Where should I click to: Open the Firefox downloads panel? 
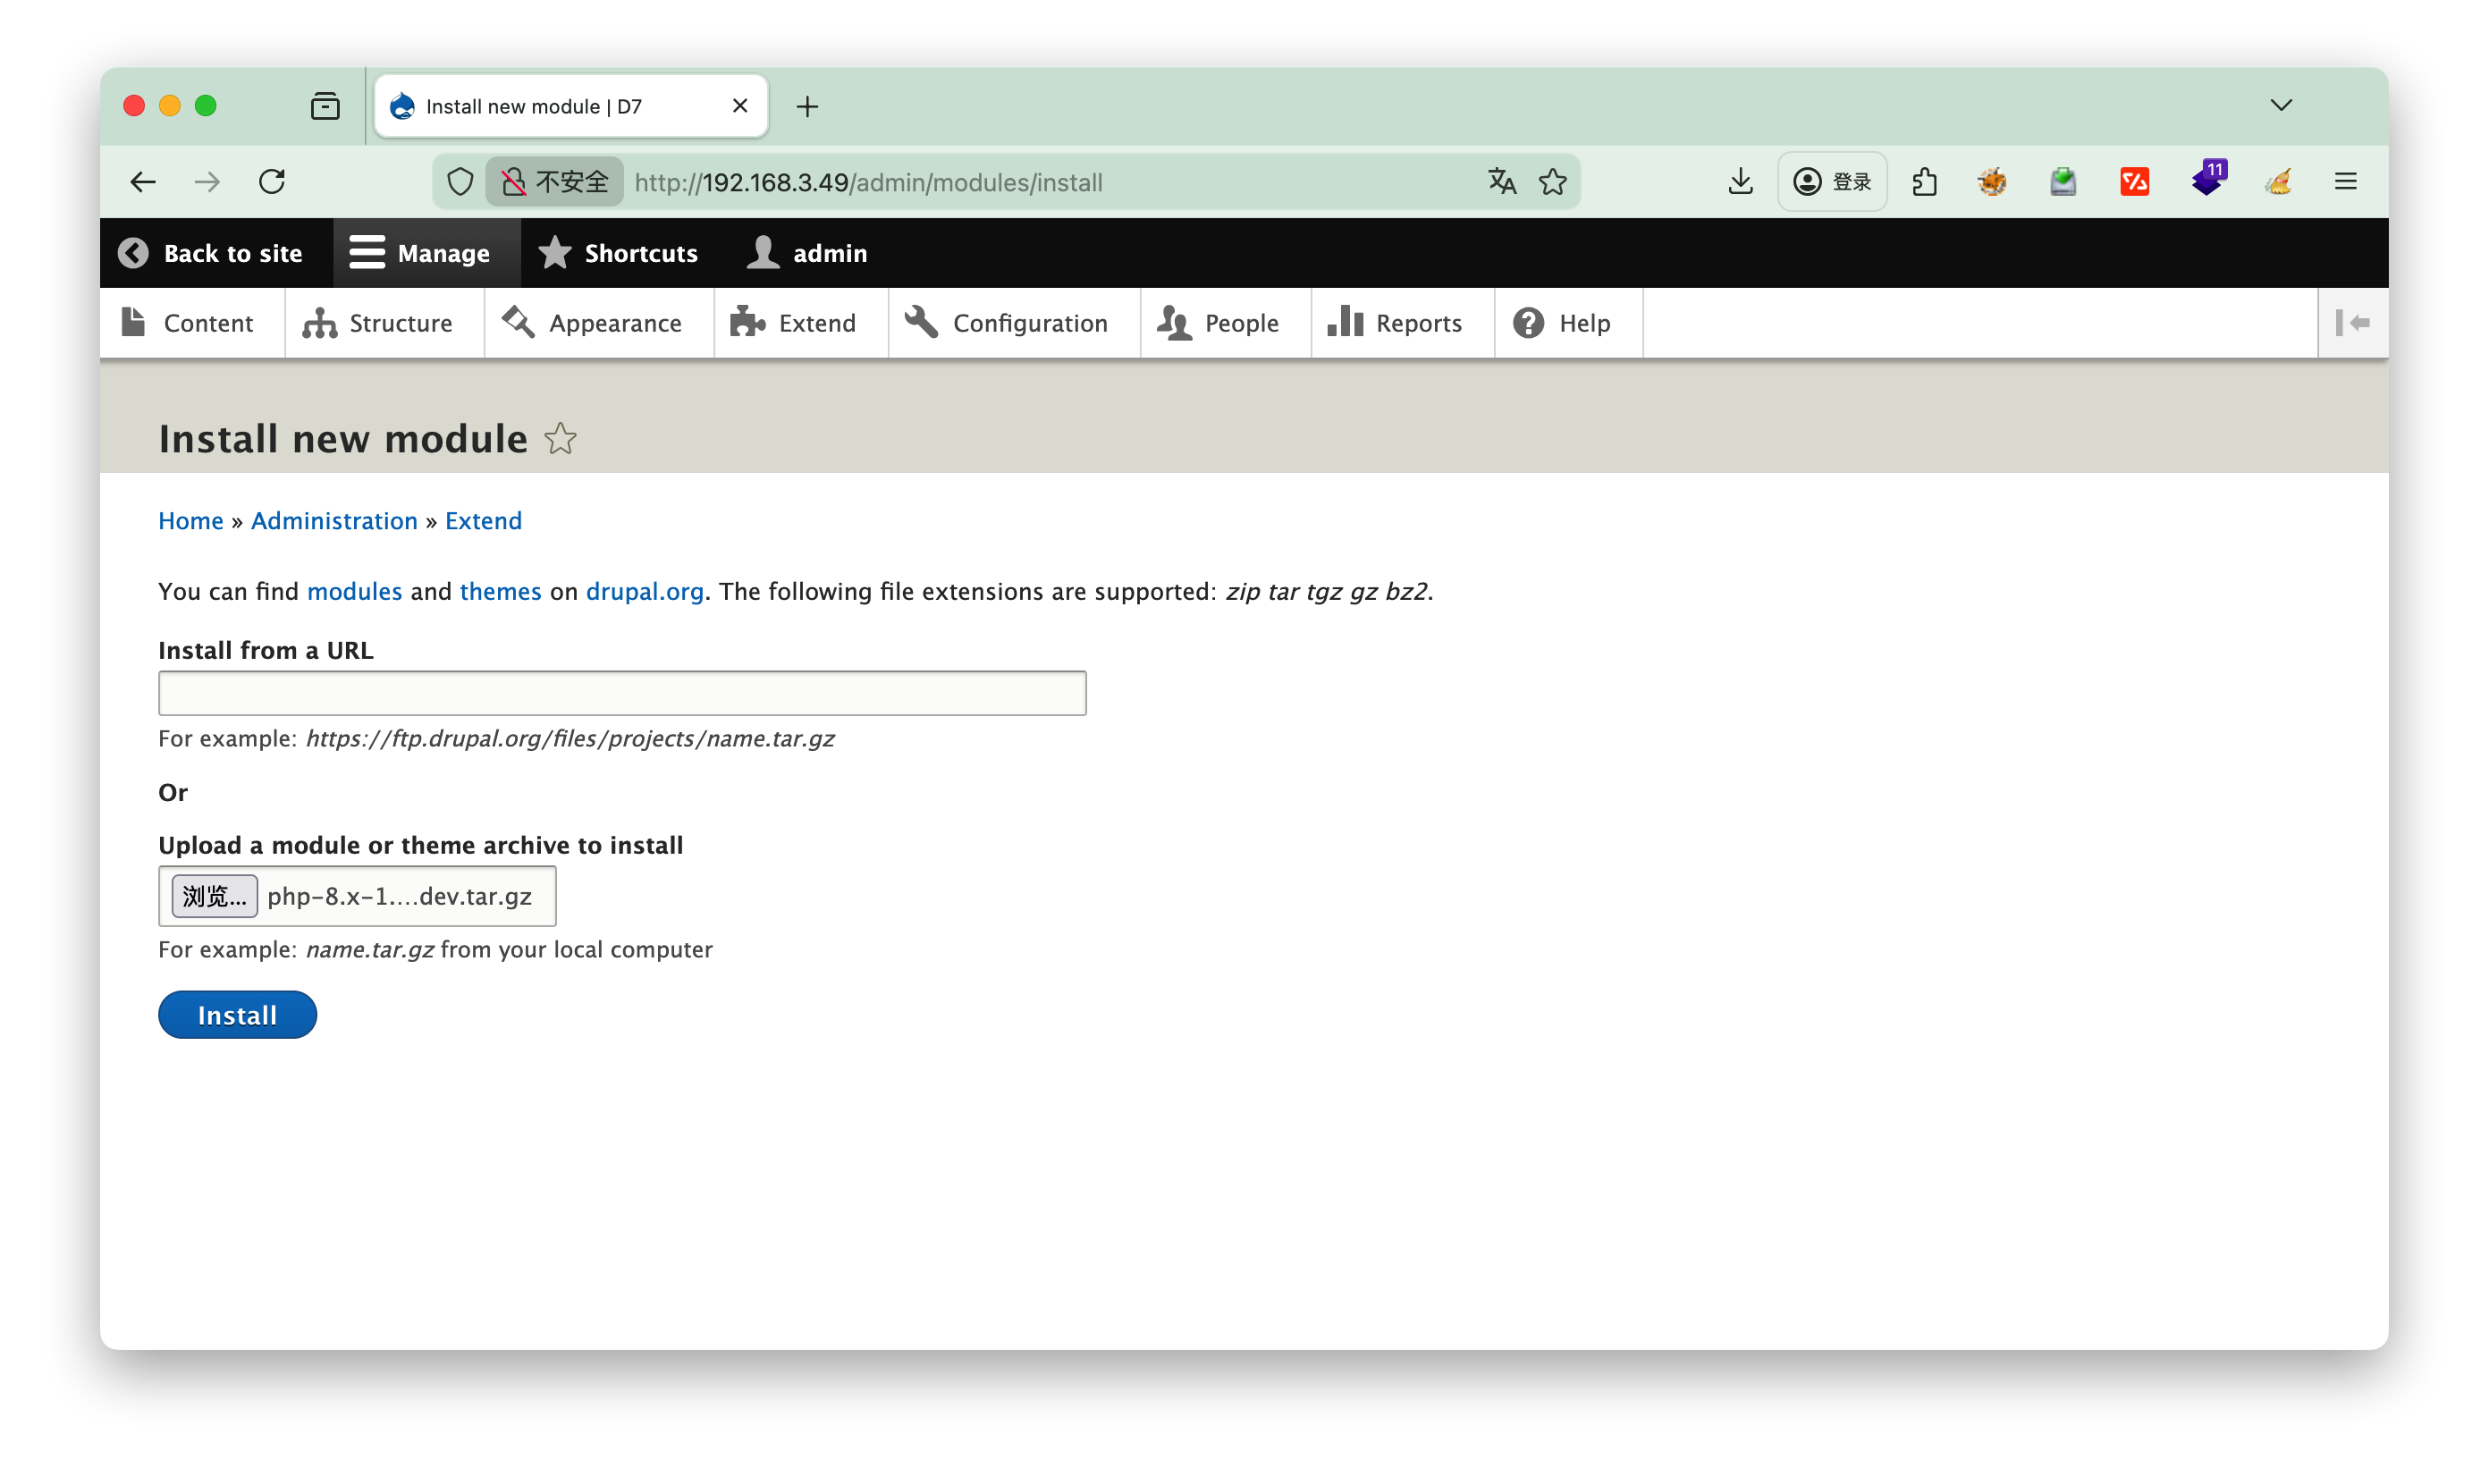pyautogui.click(x=1740, y=182)
